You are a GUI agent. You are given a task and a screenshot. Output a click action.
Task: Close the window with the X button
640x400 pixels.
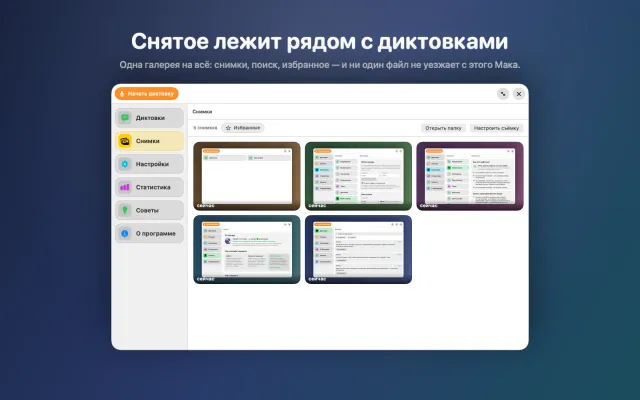[519, 94]
